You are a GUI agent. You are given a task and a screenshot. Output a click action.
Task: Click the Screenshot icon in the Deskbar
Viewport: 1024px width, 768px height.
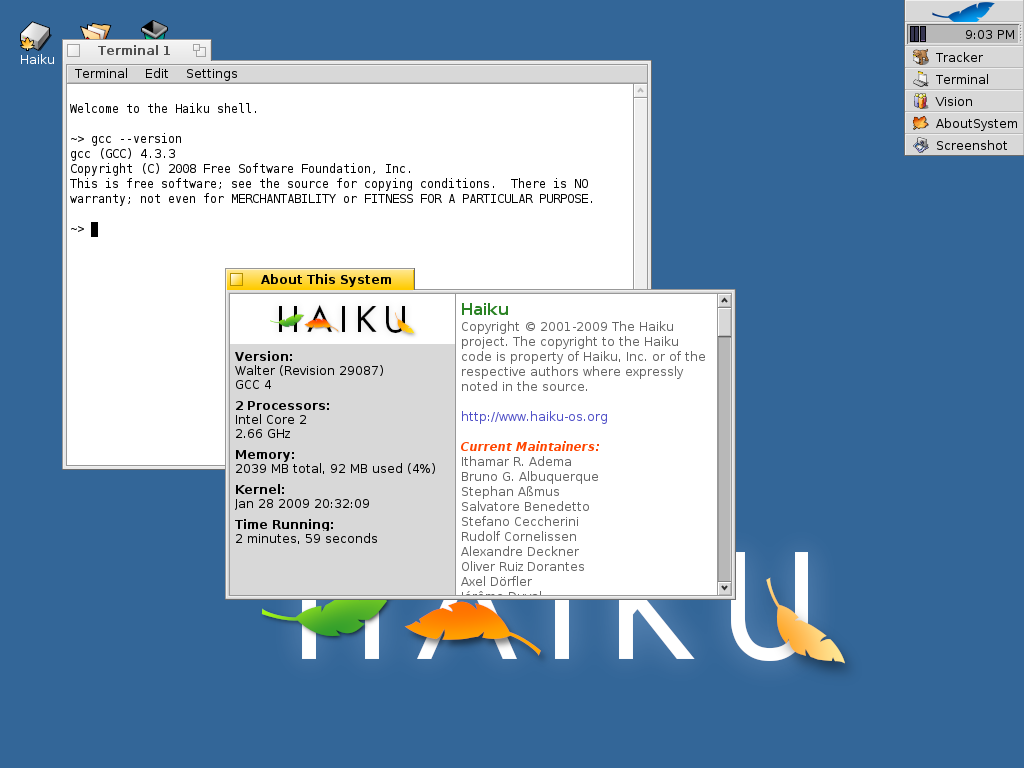921,146
